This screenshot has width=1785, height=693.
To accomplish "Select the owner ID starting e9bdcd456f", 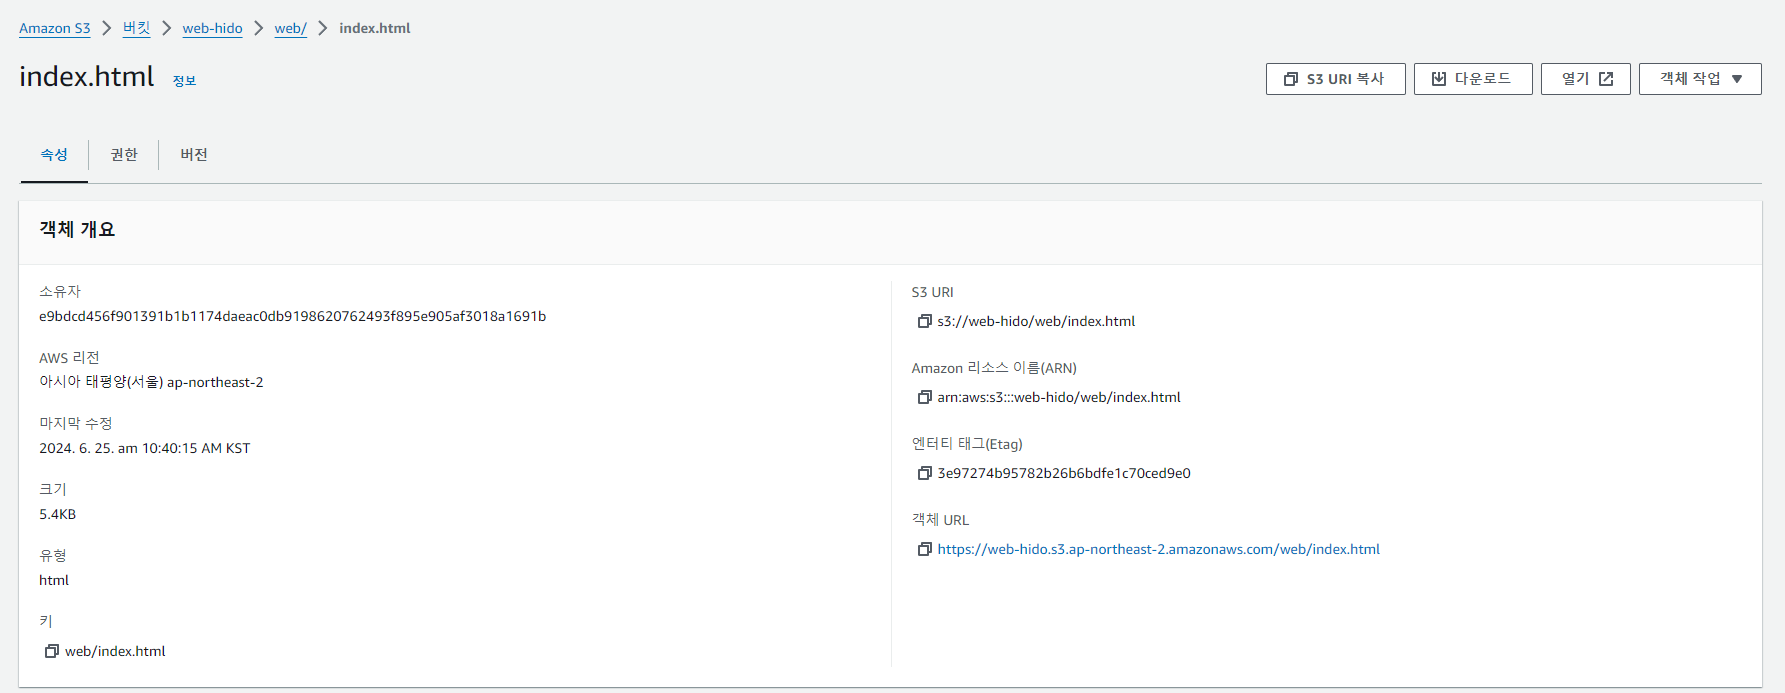I will pyautogui.click(x=292, y=316).
